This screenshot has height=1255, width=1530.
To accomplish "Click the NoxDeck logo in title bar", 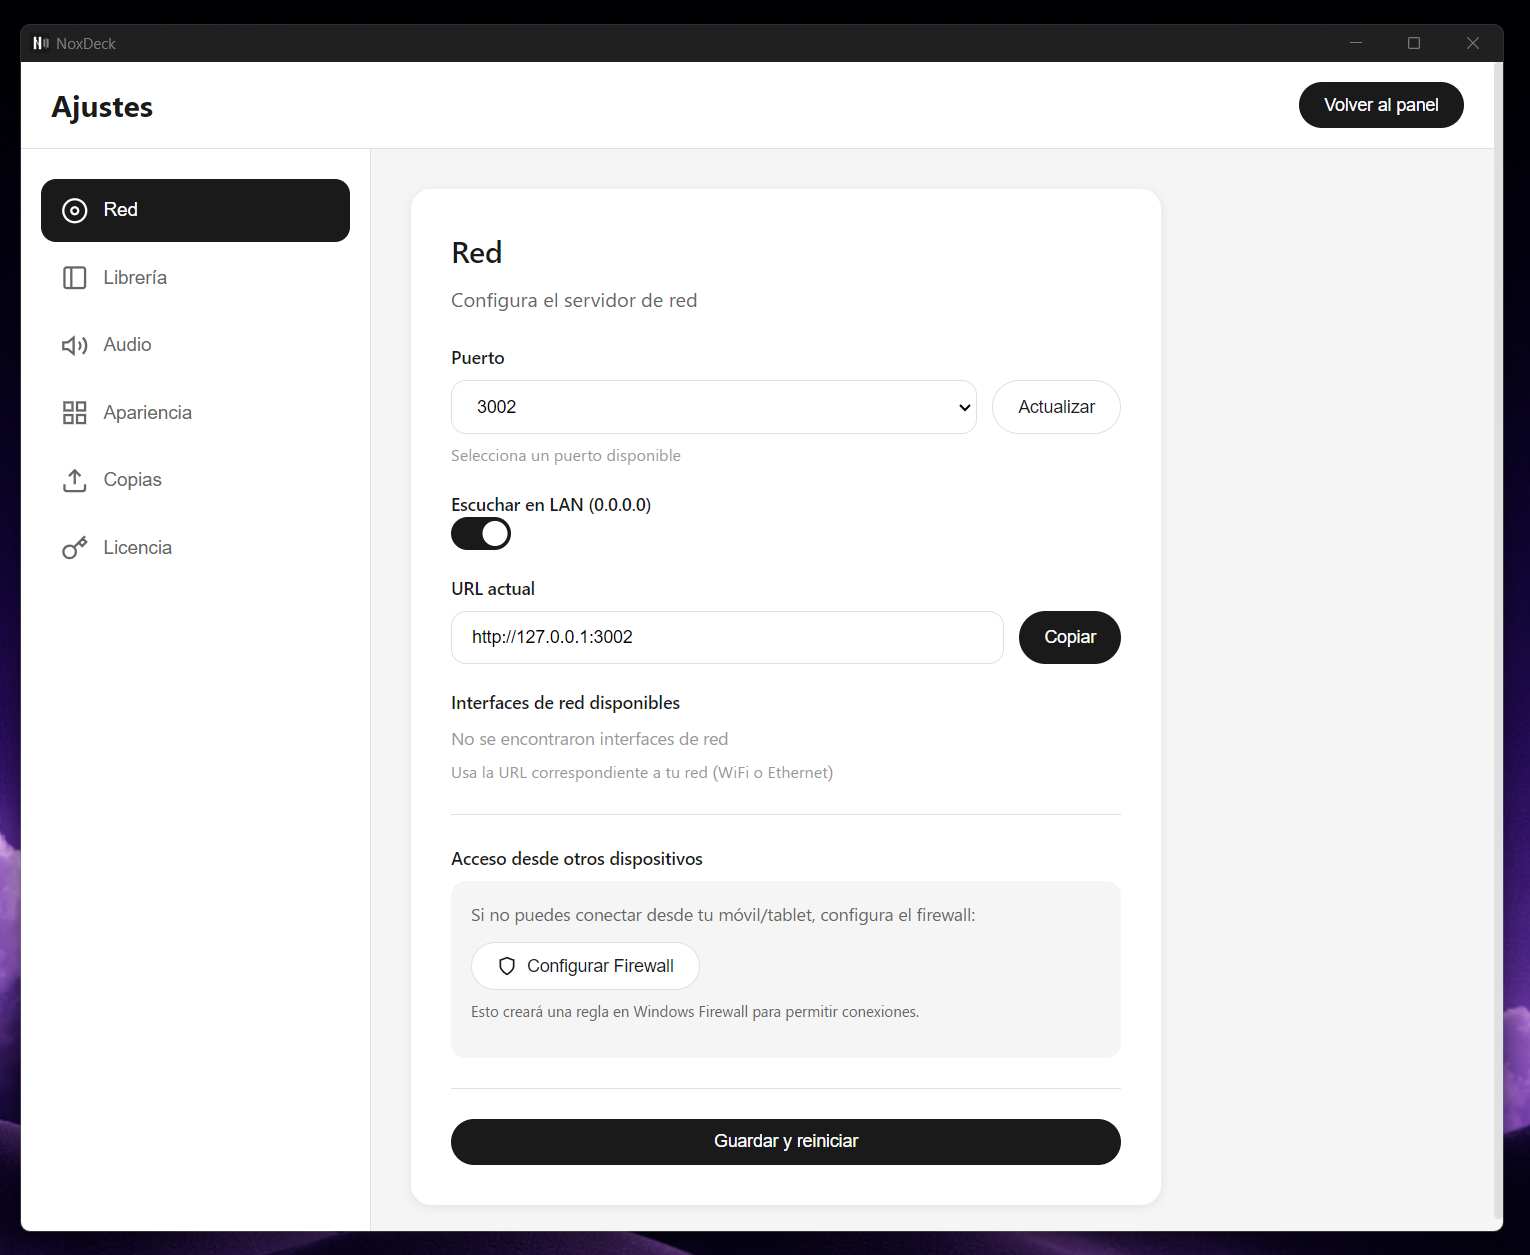I will (41, 43).
